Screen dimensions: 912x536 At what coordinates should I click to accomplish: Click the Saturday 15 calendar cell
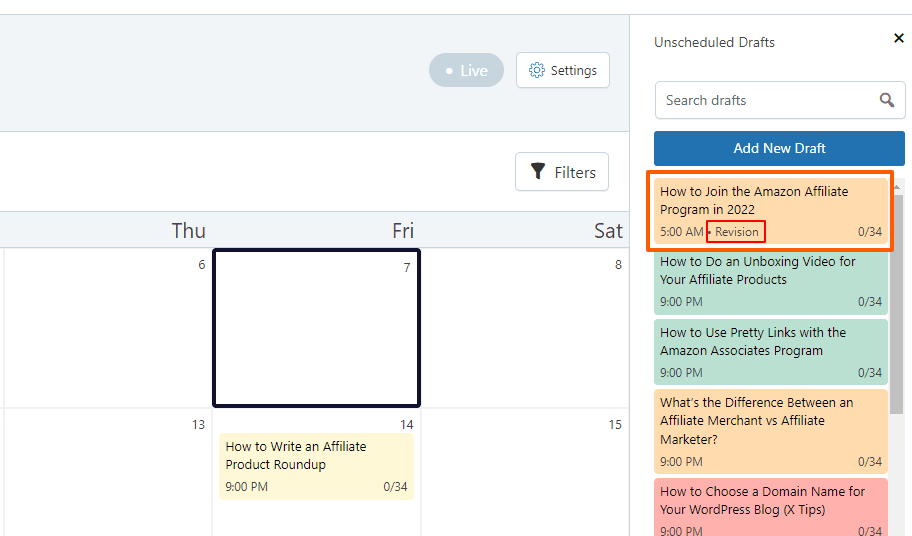tap(525, 472)
